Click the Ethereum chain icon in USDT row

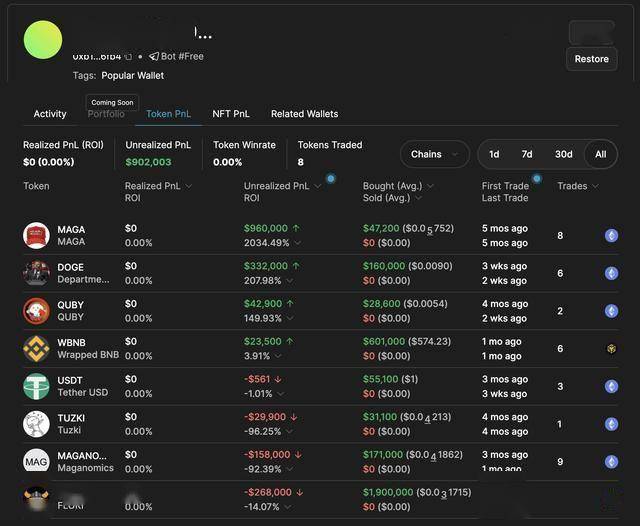coord(611,386)
